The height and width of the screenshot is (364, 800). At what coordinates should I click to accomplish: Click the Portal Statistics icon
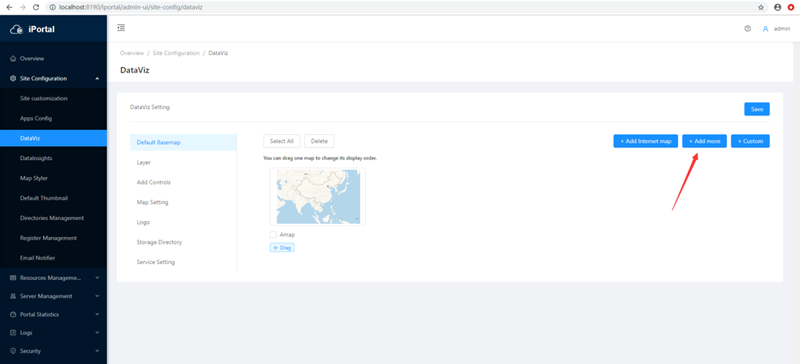point(13,314)
